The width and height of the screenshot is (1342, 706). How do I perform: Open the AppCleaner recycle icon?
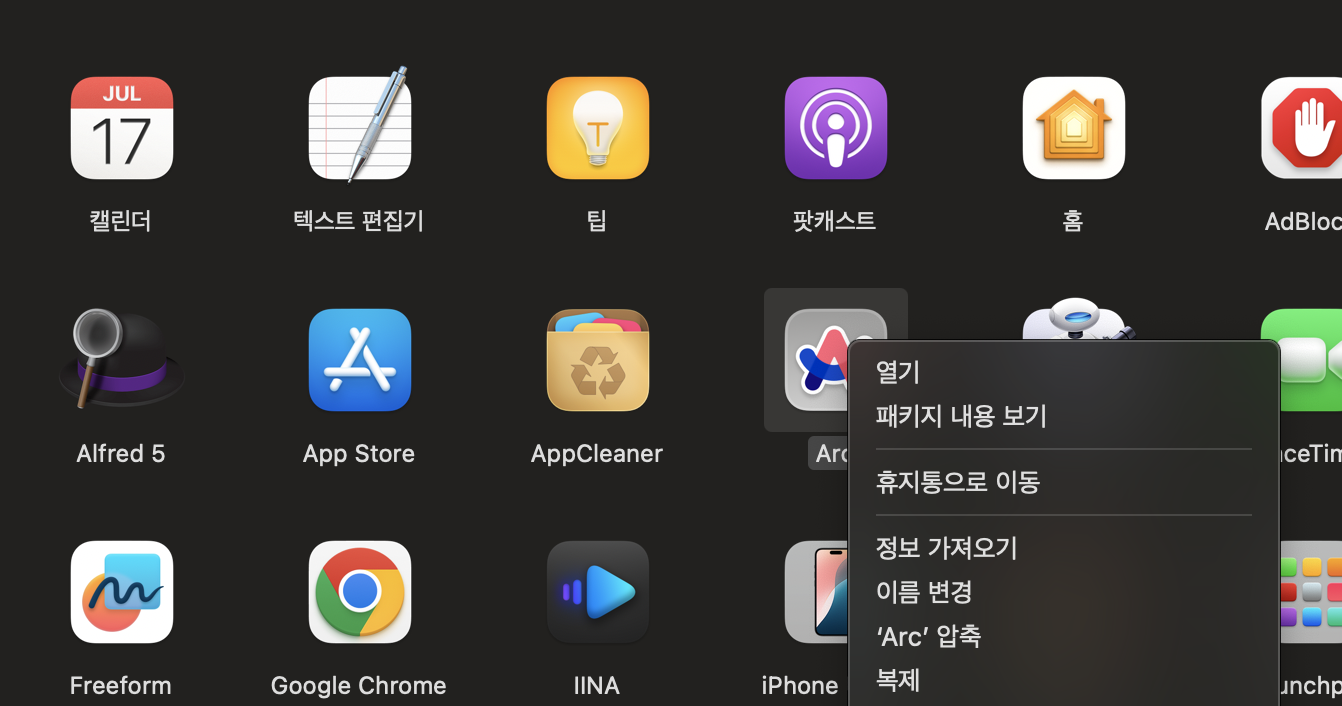598,360
